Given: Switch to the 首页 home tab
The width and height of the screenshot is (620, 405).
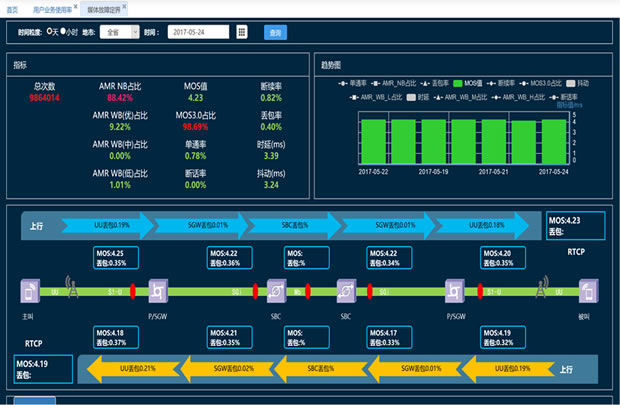Looking at the screenshot, I should pos(12,7).
